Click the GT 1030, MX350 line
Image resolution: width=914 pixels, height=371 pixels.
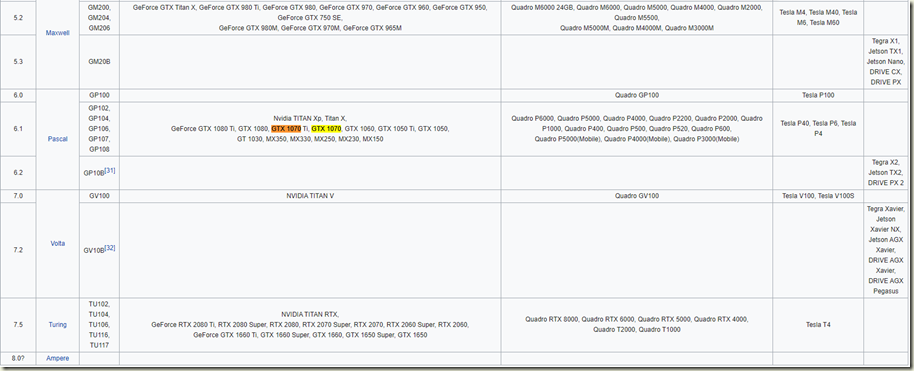[310, 139]
